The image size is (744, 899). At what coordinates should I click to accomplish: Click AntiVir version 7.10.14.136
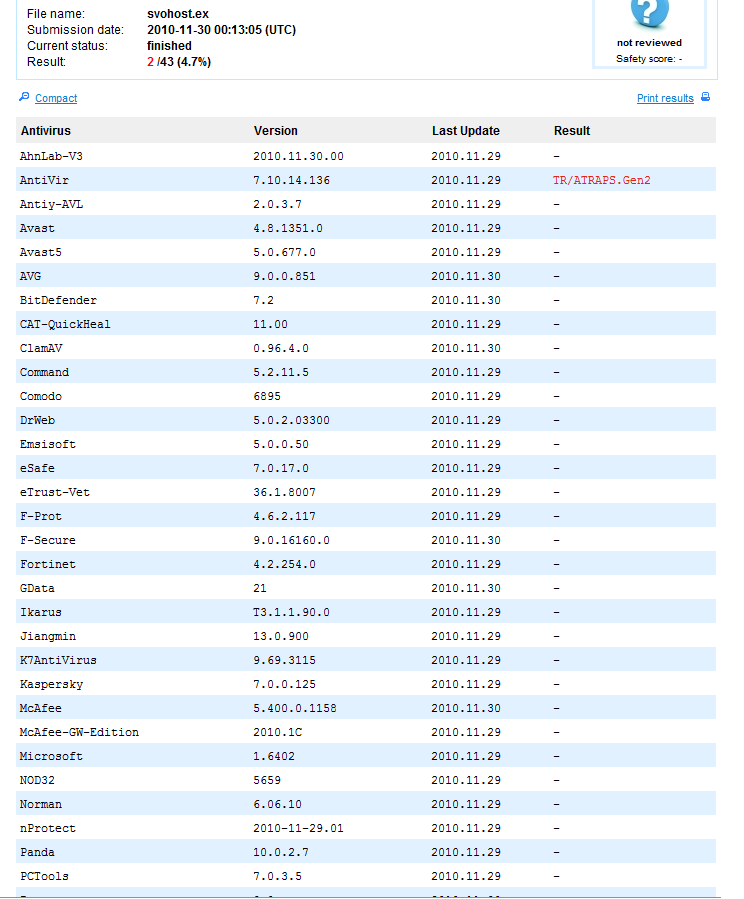(x=291, y=180)
